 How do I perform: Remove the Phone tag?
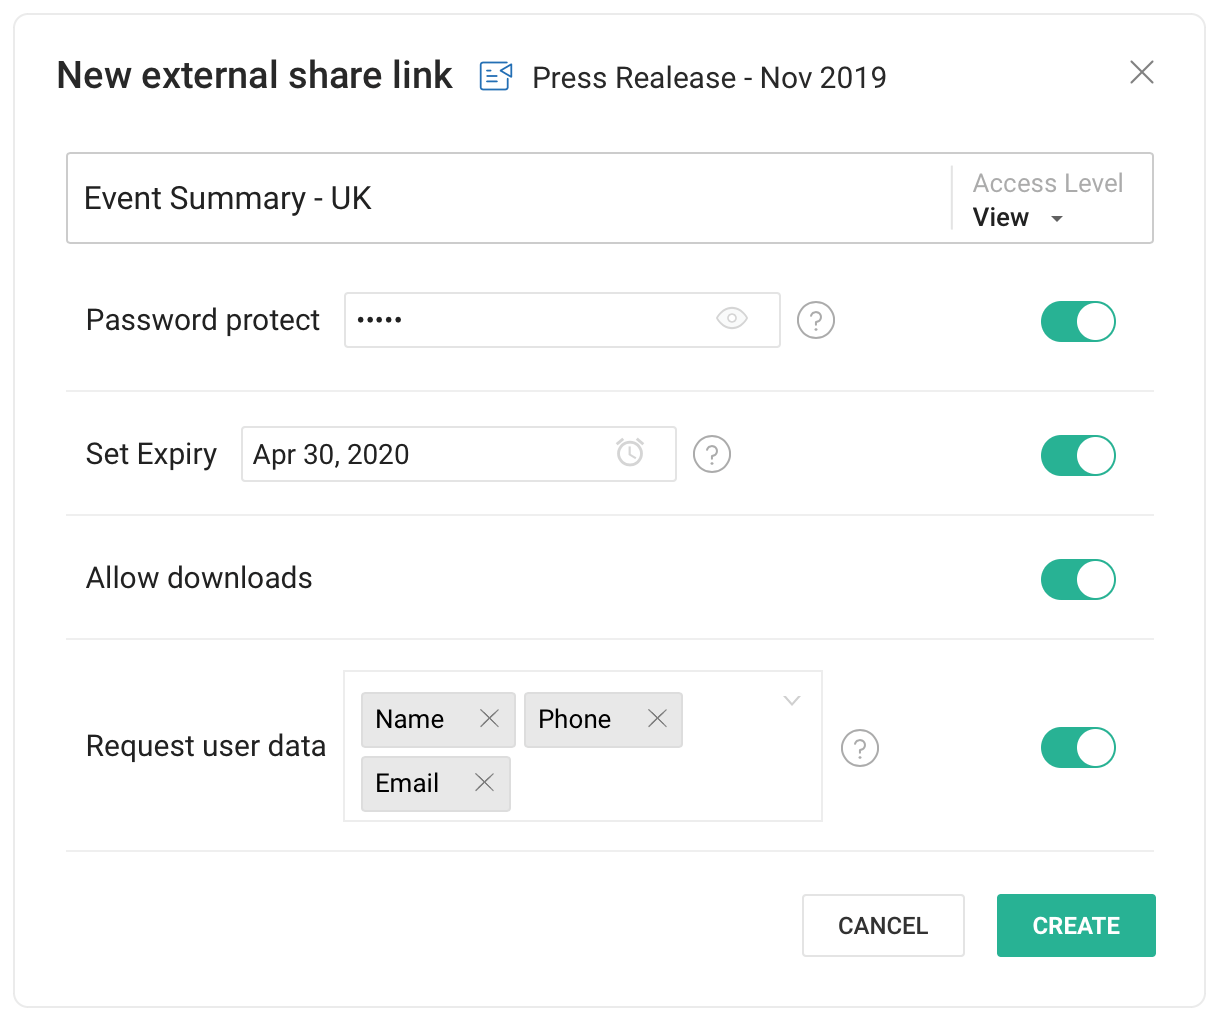coord(657,719)
